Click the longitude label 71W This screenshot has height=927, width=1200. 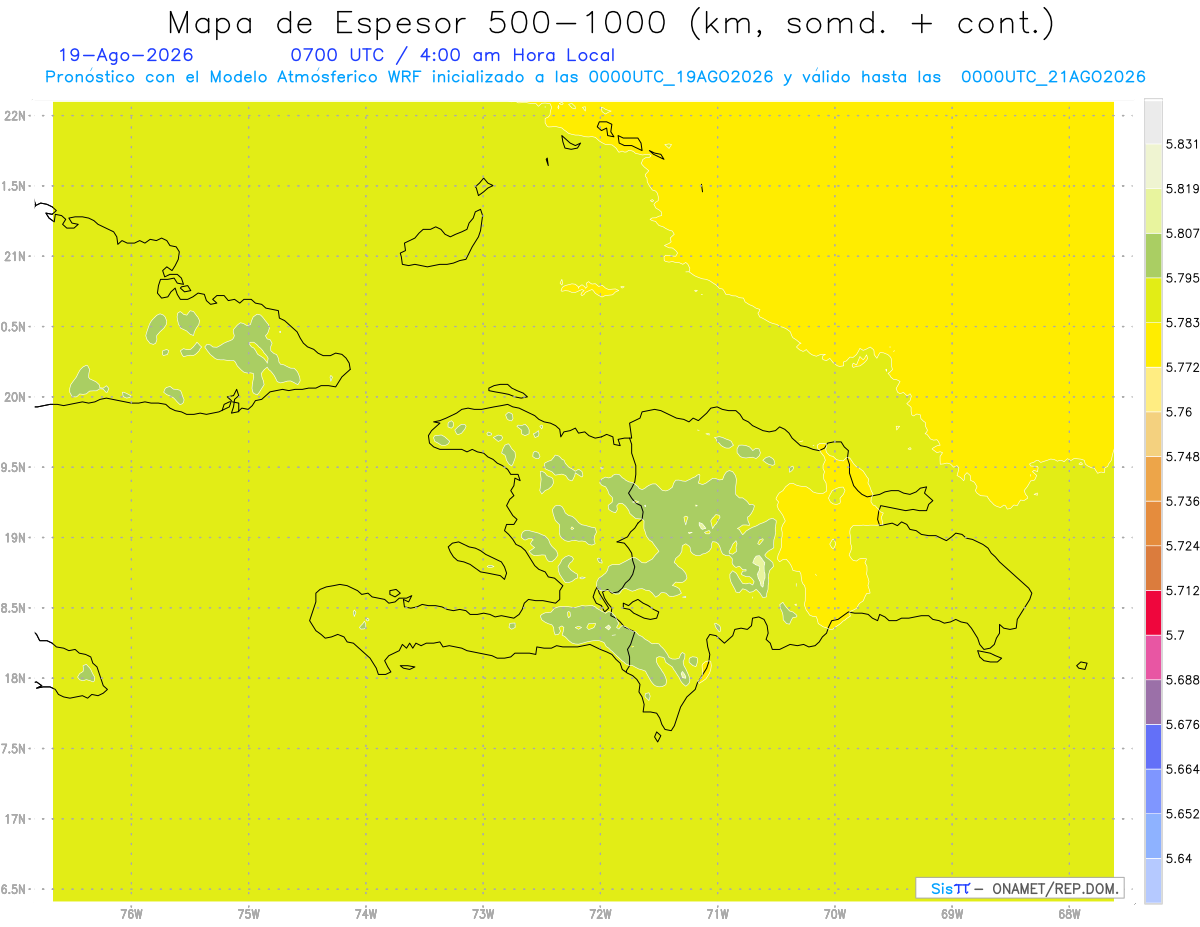[717, 914]
